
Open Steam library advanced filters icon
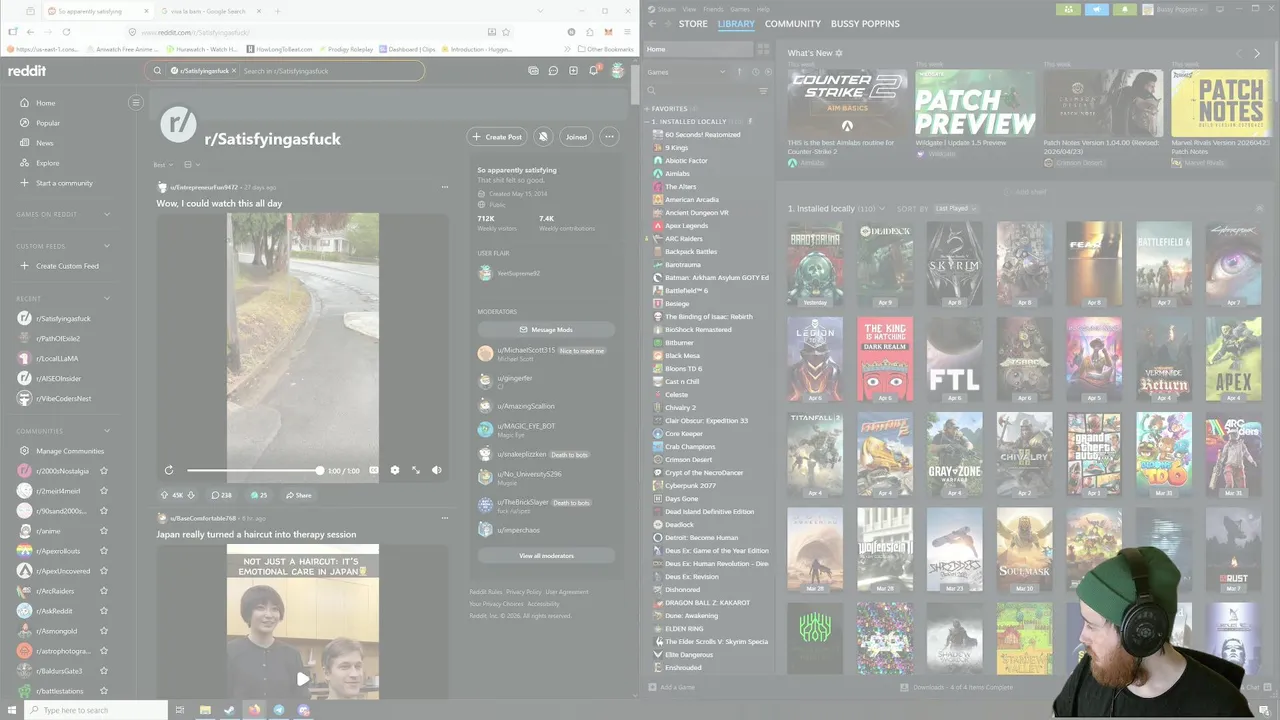(x=763, y=90)
